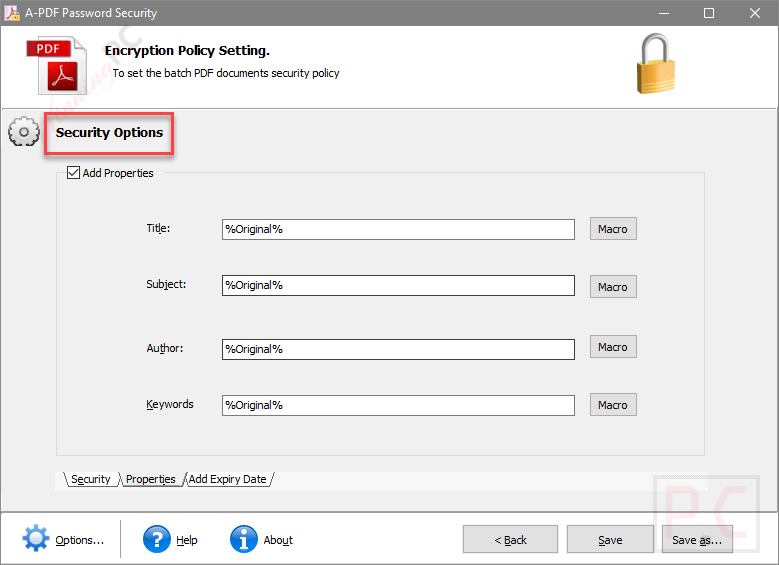Click the app icon in title bar
Image resolution: width=779 pixels, height=565 pixels.
click(x=12, y=12)
